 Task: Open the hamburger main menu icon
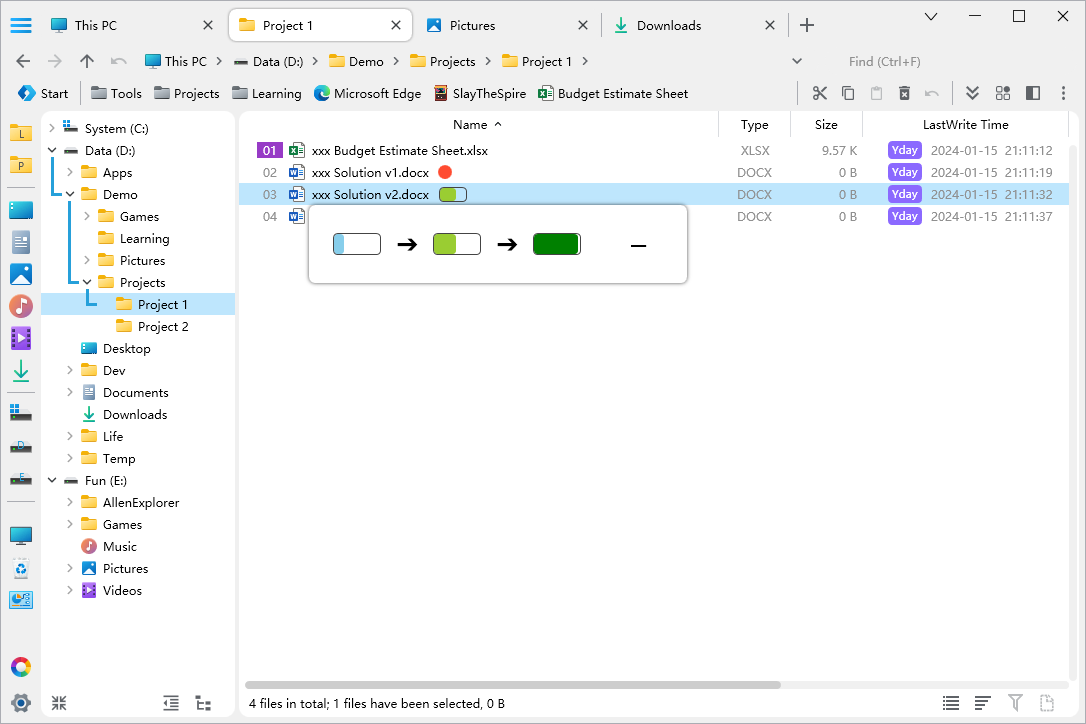(21, 25)
